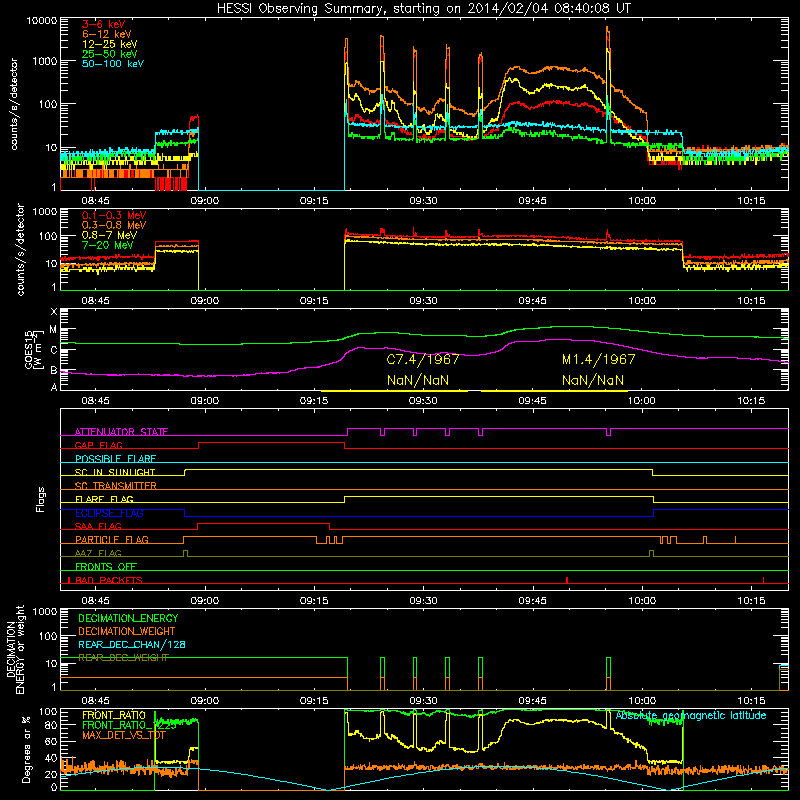800x800 pixels.
Task: Click the 0.3-0.8 MeV legend label
Action: point(114,226)
